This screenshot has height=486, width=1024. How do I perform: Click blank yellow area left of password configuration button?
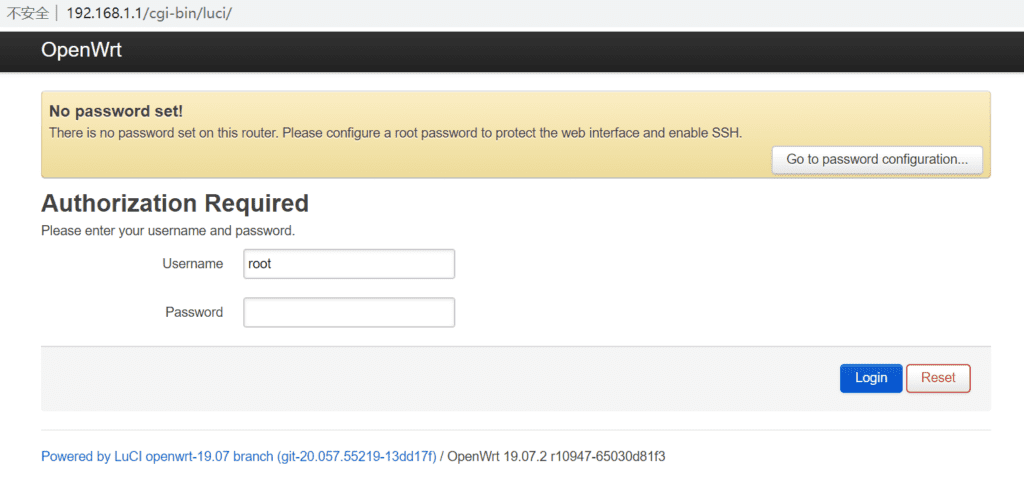(400, 160)
